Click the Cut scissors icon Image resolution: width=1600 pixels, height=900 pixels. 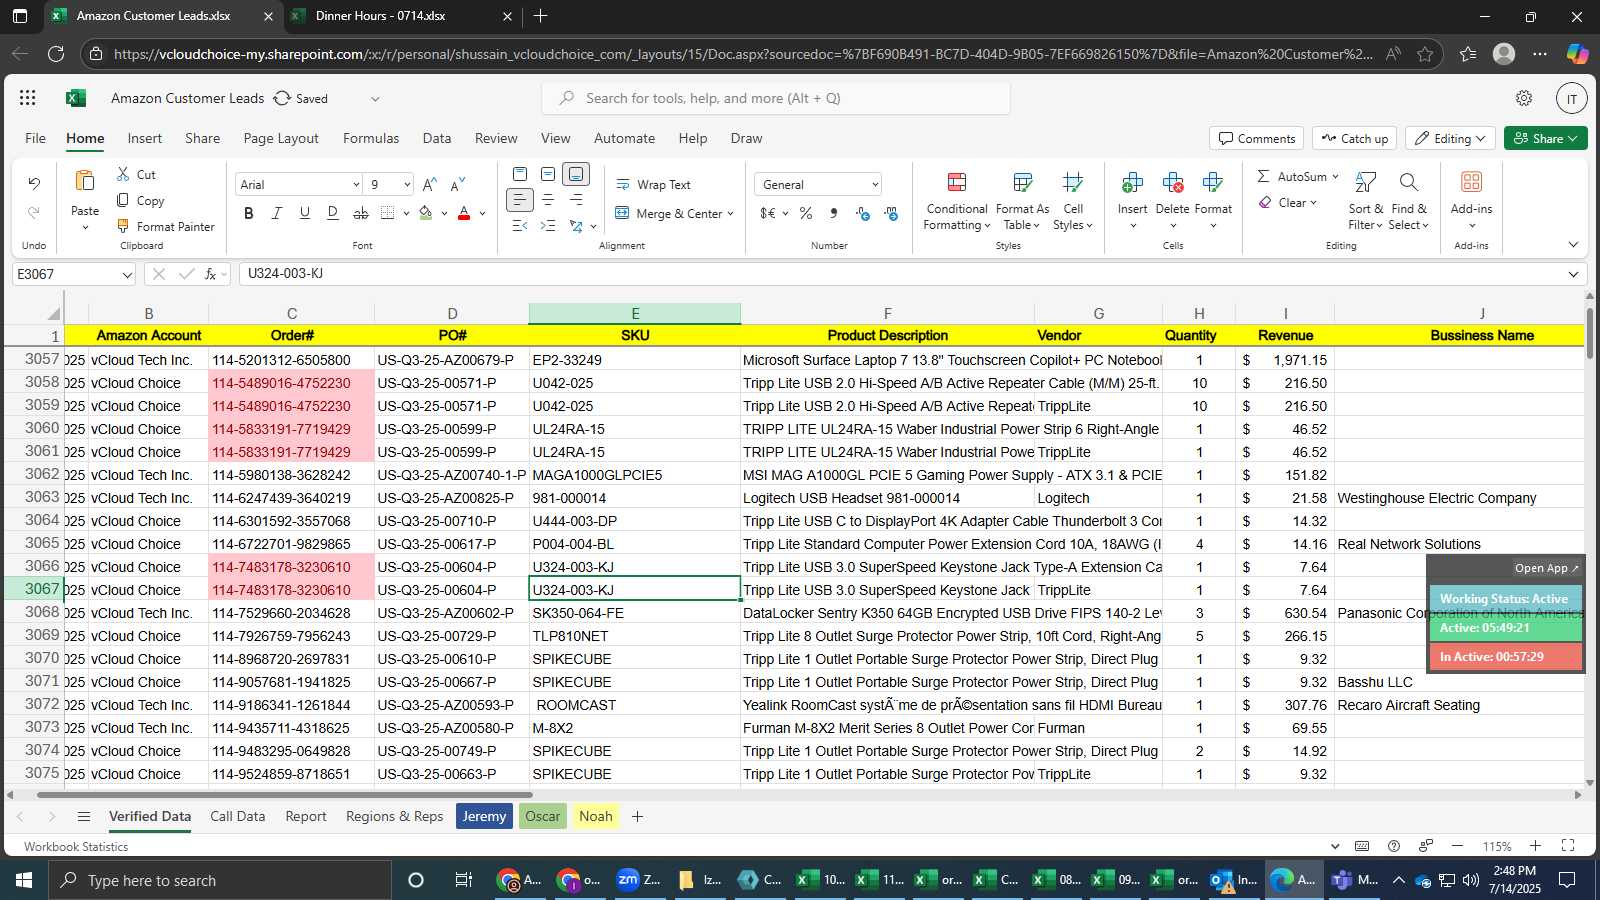(x=123, y=174)
